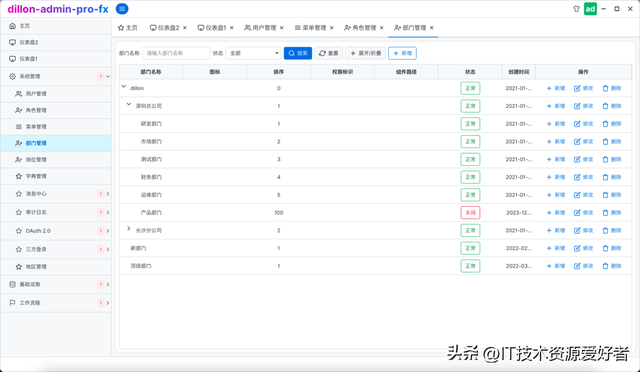This screenshot has width=640, height=372.
Task: Click the 部门名称 column header
Action: coord(151,72)
